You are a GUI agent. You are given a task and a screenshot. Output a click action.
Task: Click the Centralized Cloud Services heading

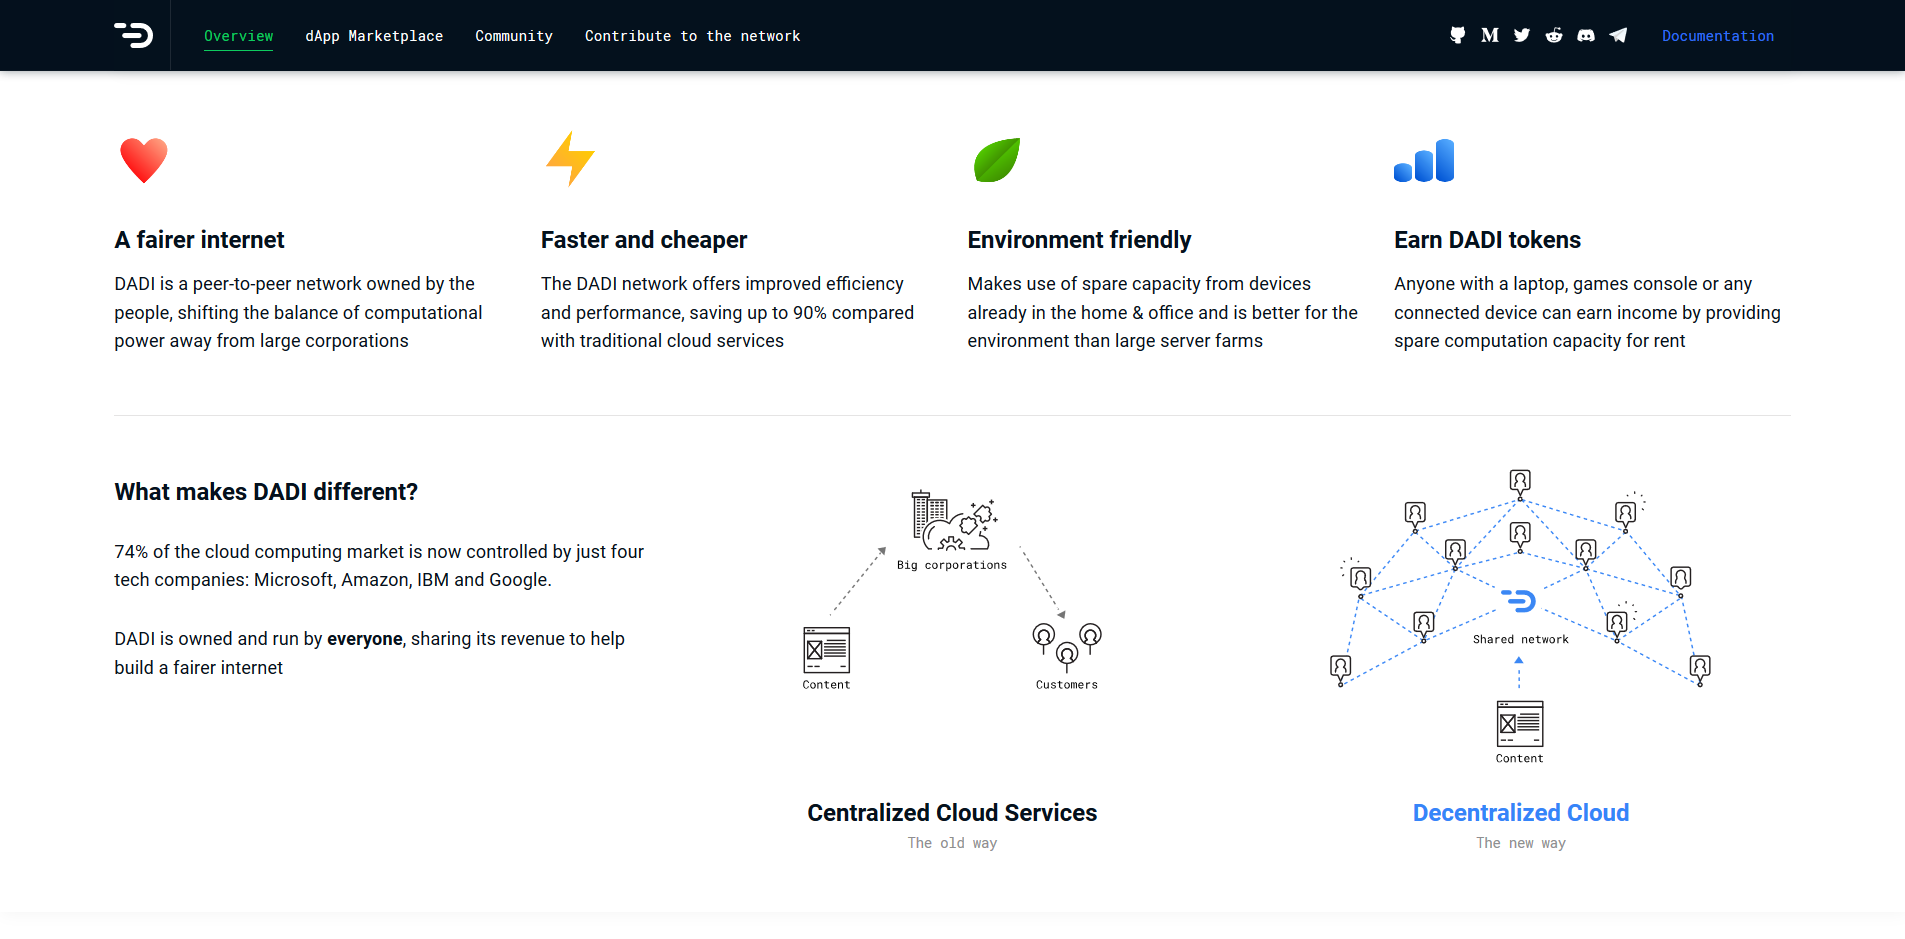(952, 813)
